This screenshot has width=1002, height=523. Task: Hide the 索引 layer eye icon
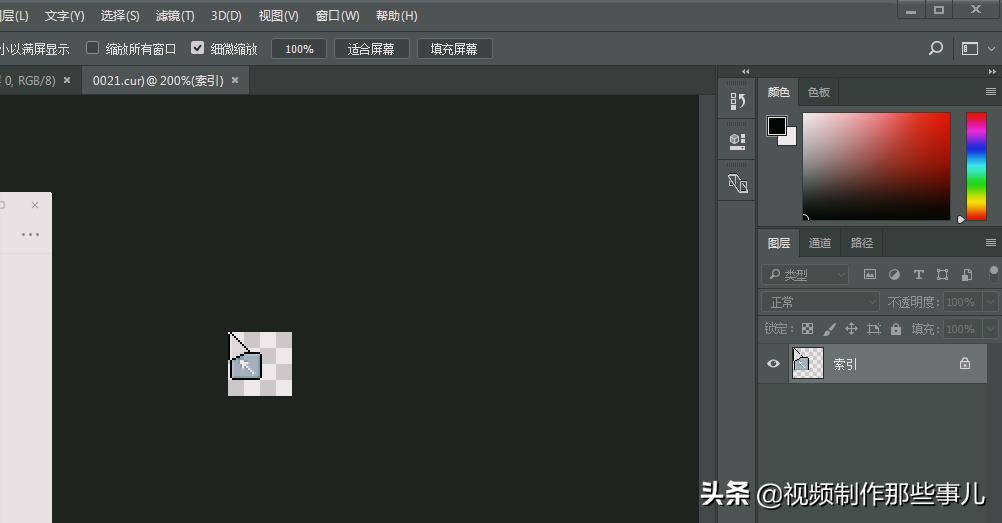(x=773, y=363)
